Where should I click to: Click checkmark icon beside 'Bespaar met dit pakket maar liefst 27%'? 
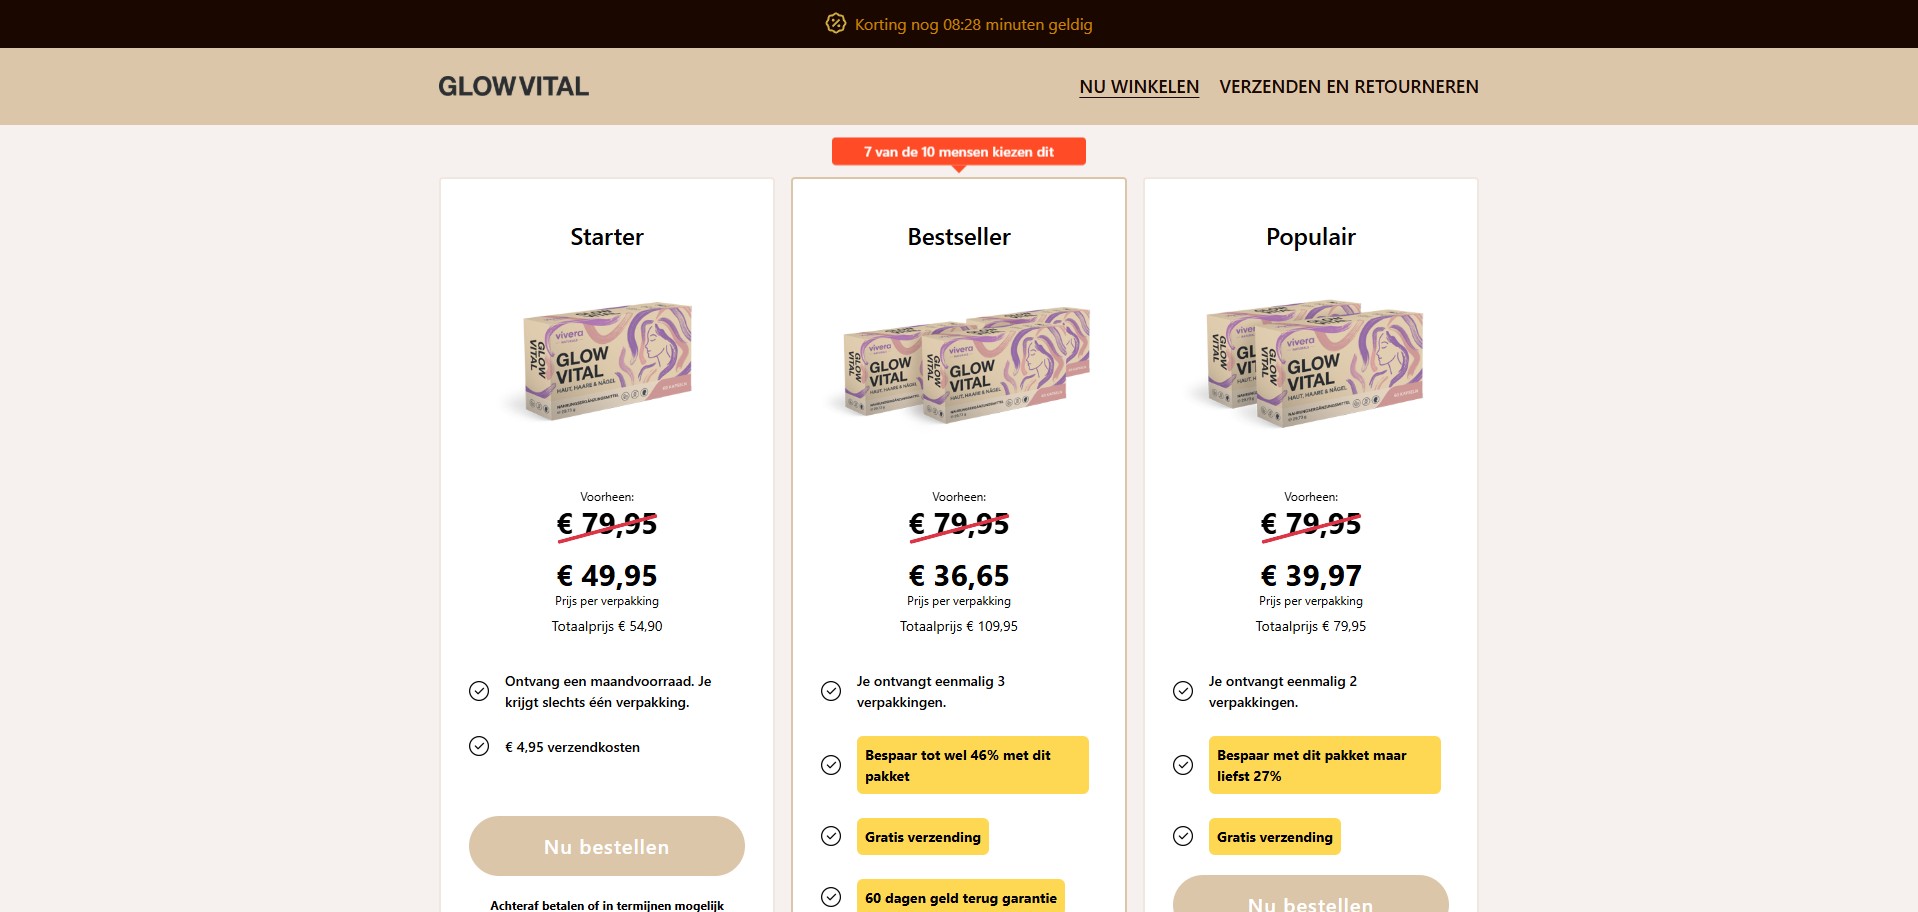1183,765
